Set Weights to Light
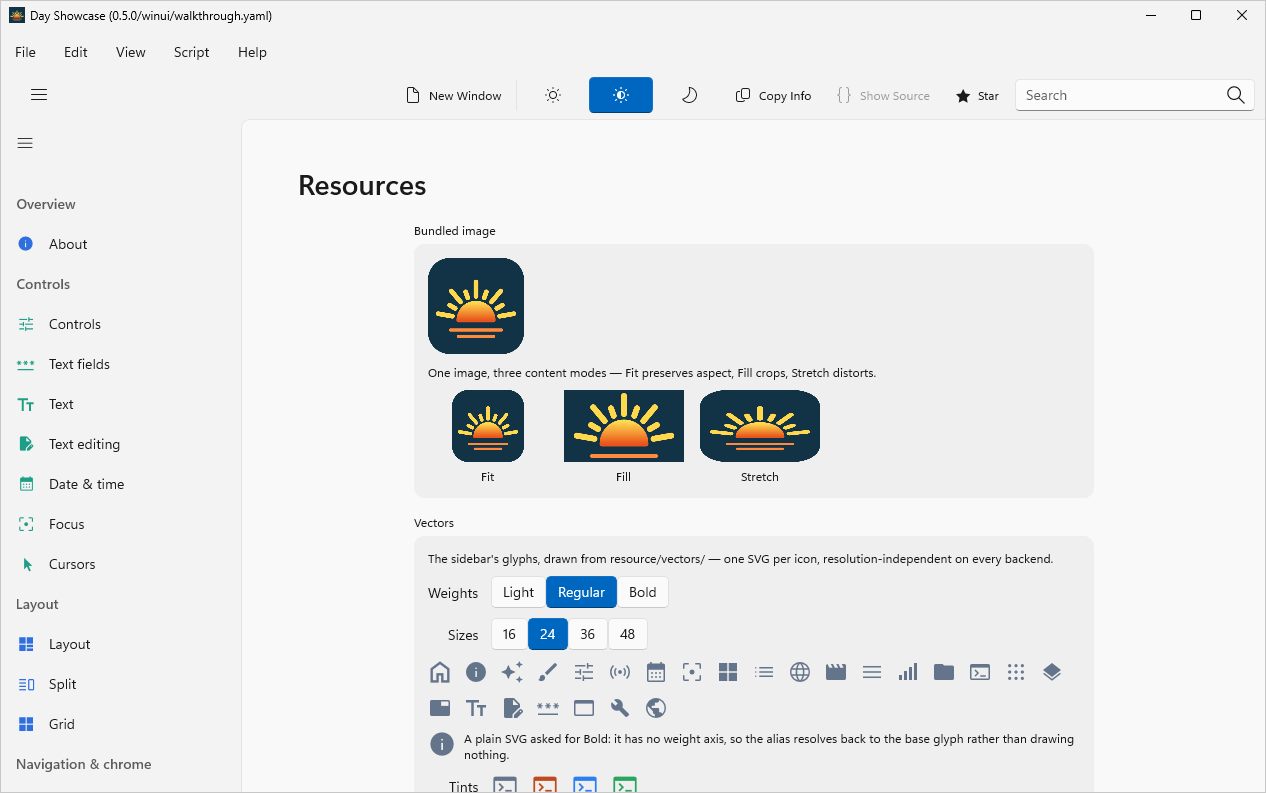Image resolution: width=1266 pixels, height=793 pixels. click(518, 592)
